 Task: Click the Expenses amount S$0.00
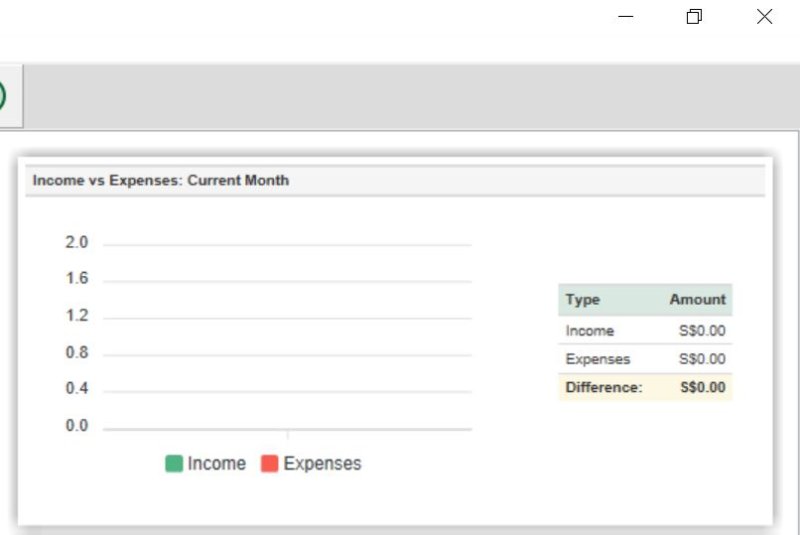click(x=702, y=359)
